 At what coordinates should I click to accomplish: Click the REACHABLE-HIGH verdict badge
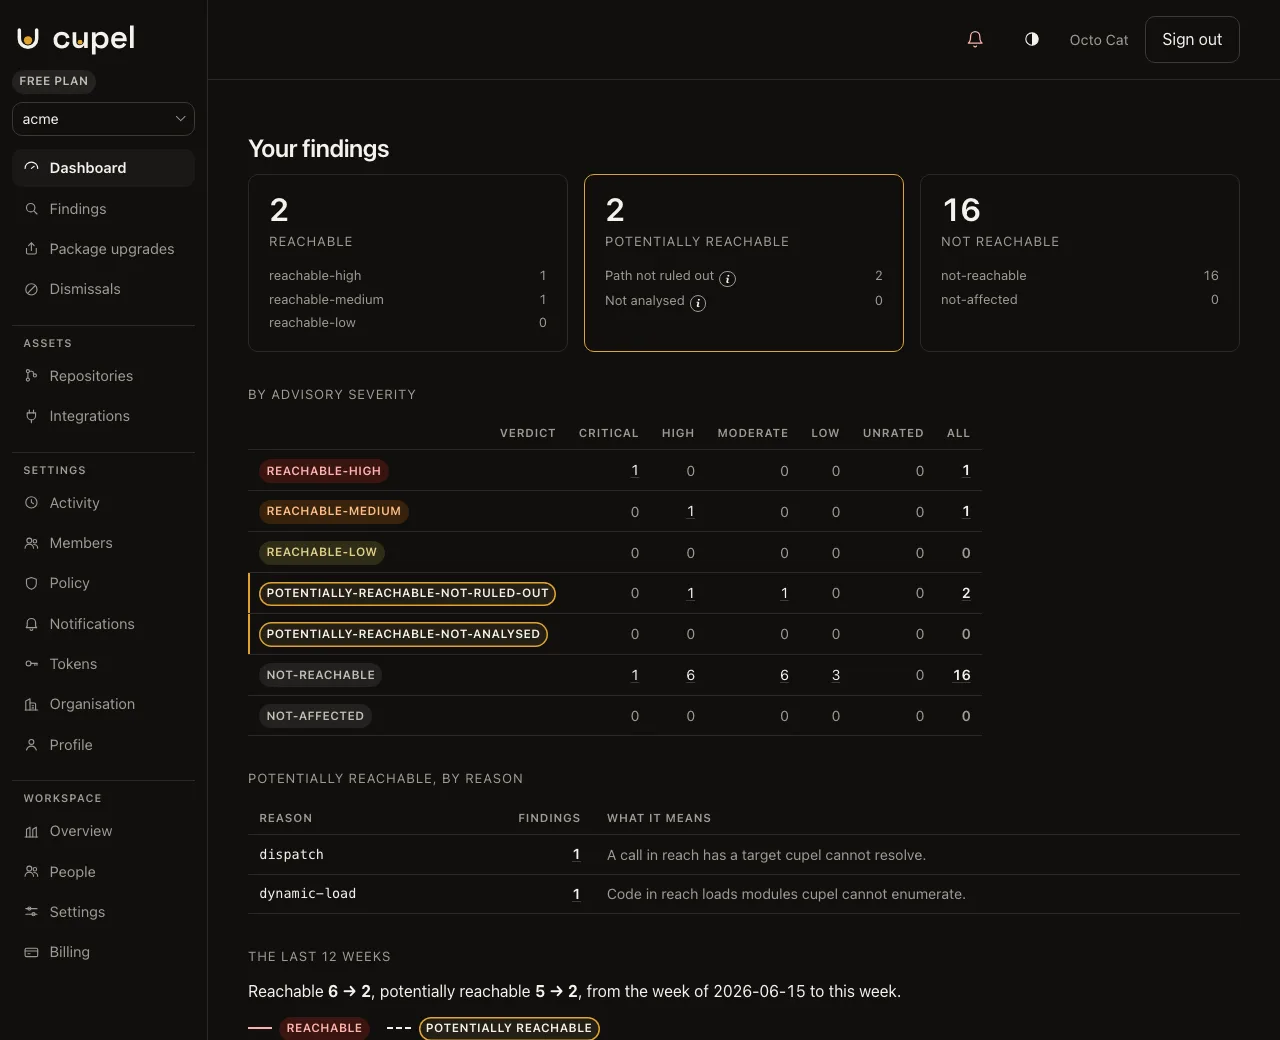324,471
